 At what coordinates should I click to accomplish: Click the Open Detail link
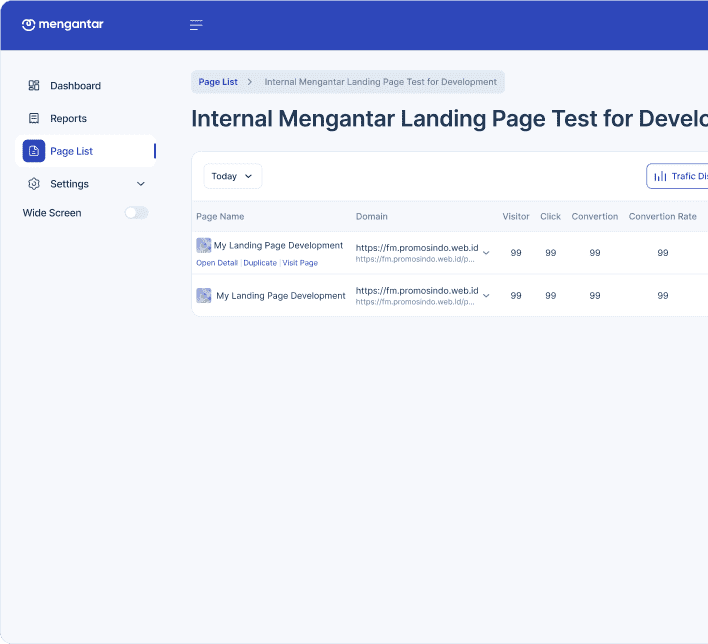point(217,263)
